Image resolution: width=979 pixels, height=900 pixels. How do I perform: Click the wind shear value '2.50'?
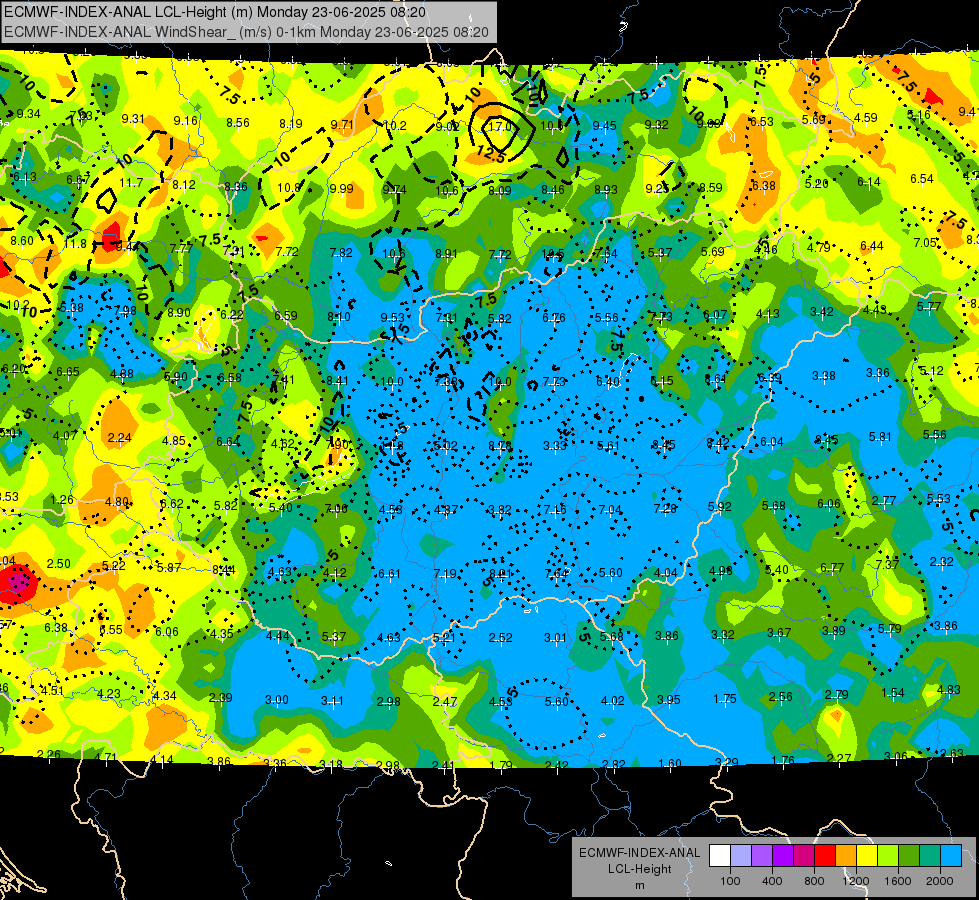pyautogui.click(x=59, y=563)
